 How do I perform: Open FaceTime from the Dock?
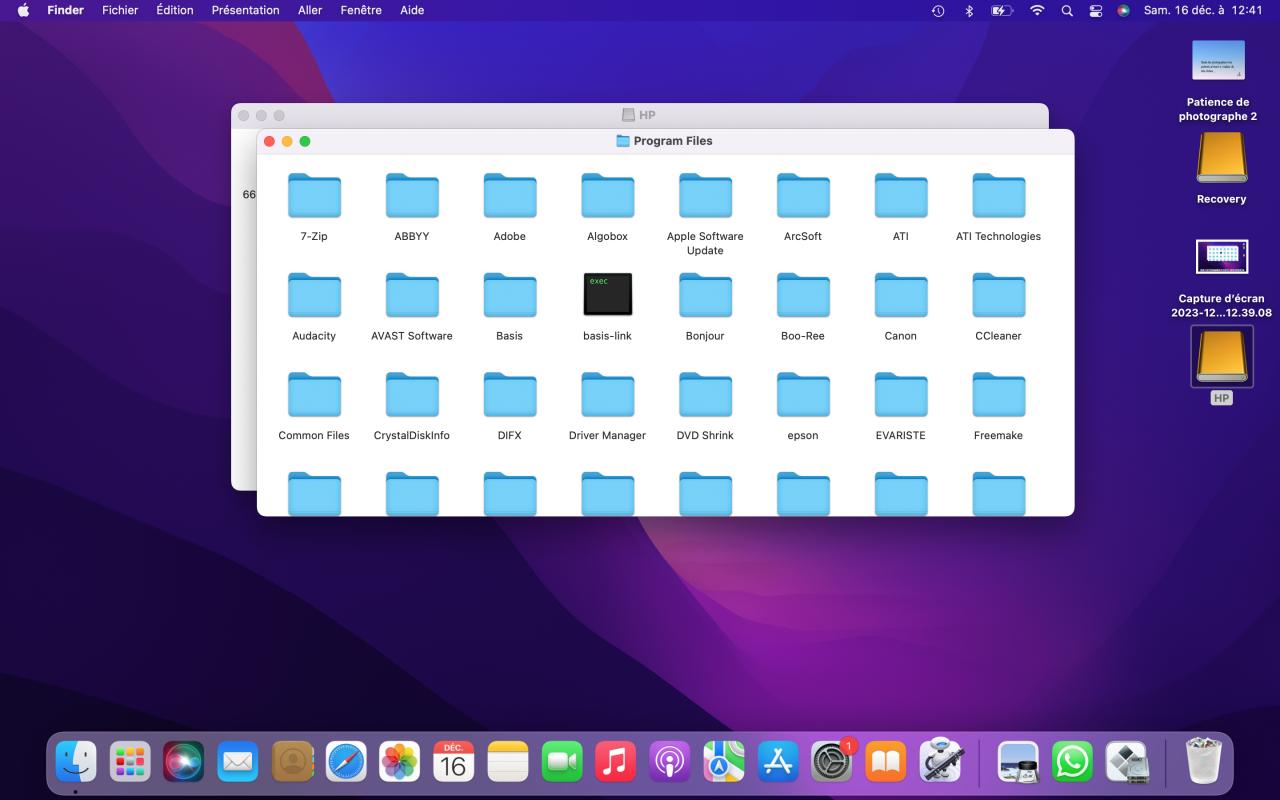(x=562, y=762)
